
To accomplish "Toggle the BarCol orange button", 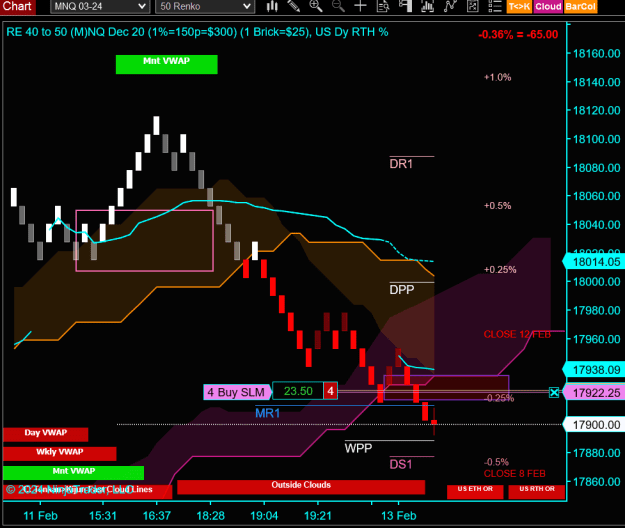I will click(580, 6).
